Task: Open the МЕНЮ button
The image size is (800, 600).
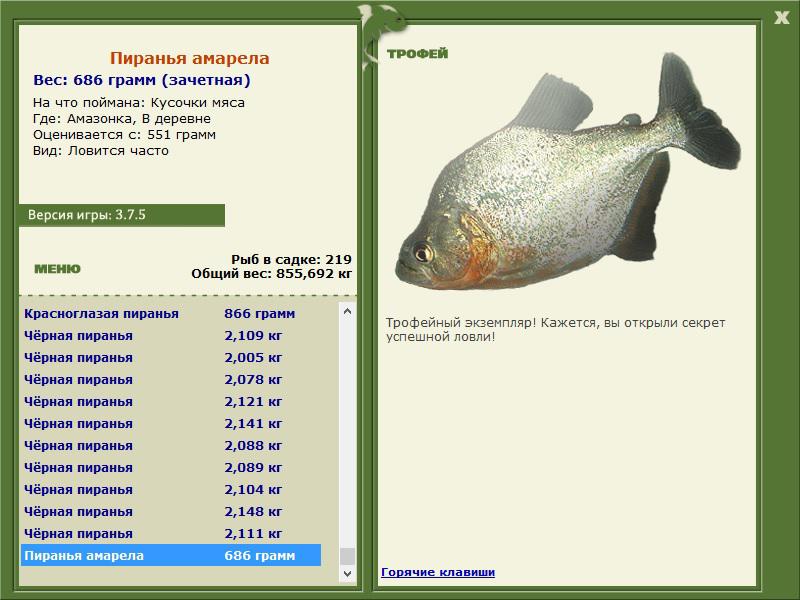Action: point(57,269)
